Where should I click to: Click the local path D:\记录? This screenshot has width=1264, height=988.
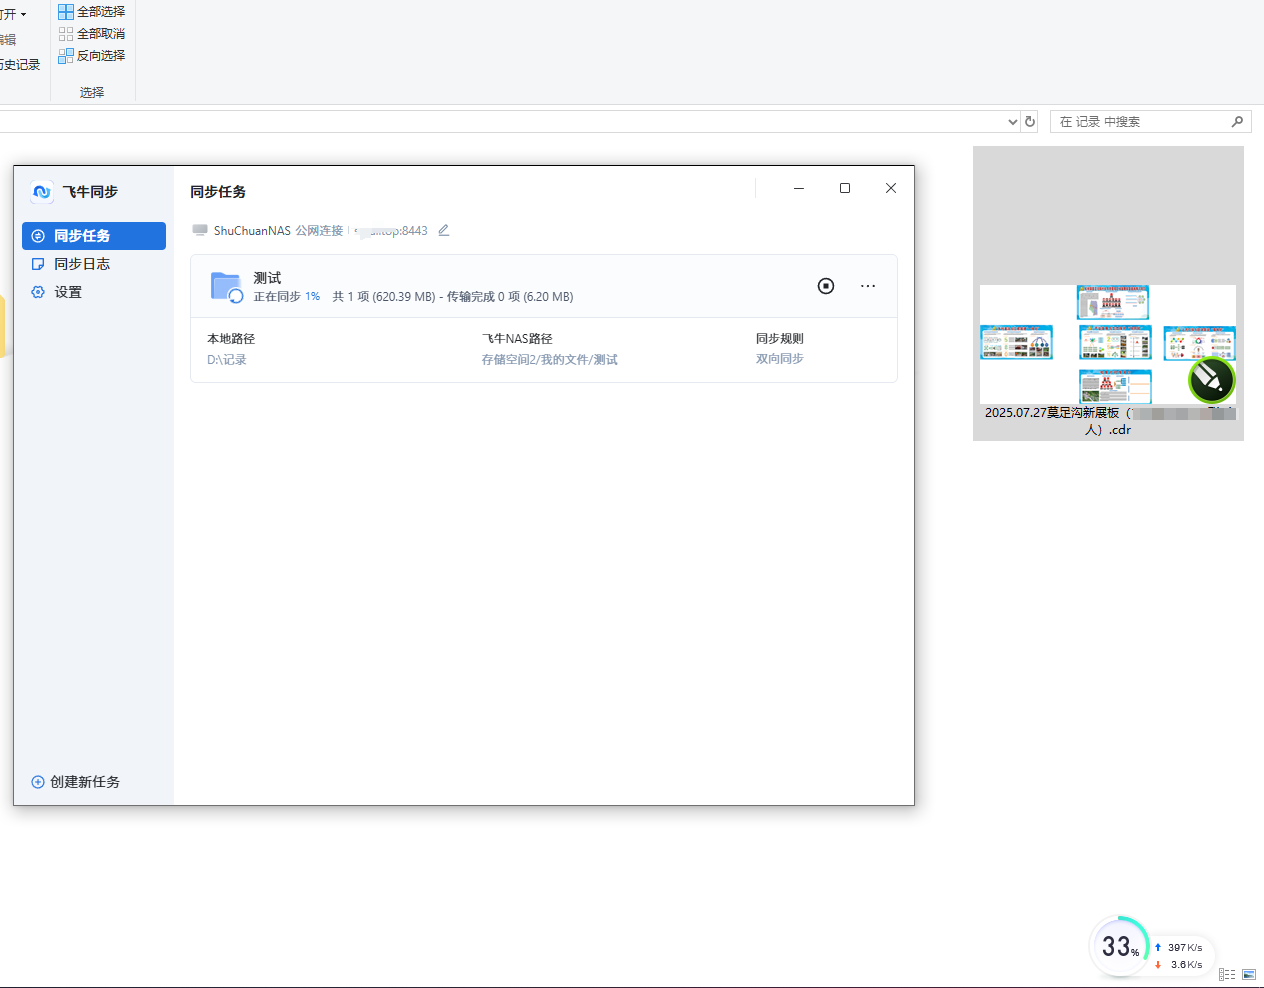pos(227,360)
